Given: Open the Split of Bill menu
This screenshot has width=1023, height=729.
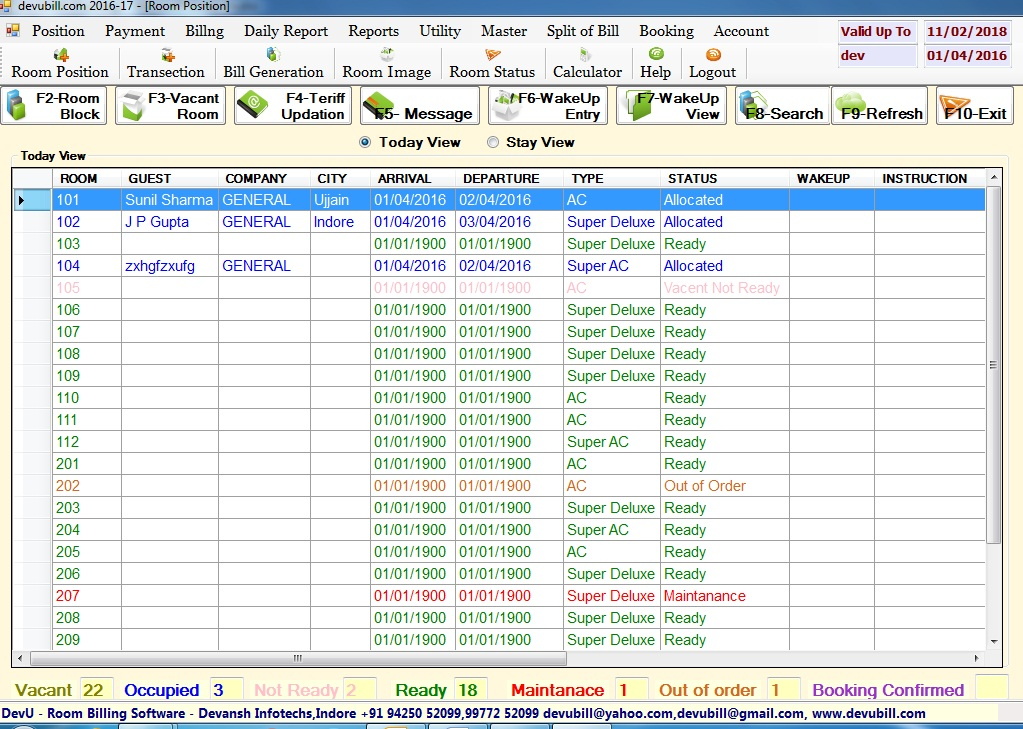Looking at the screenshot, I should pyautogui.click(x=583, y=31).
